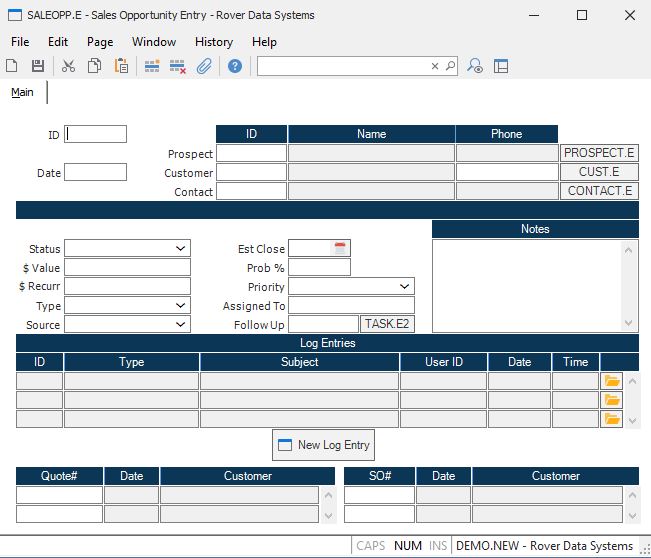The height and width of the screenshot is (558, 651).
Task: Click the Save disk icon
Action: click(38, 66)
